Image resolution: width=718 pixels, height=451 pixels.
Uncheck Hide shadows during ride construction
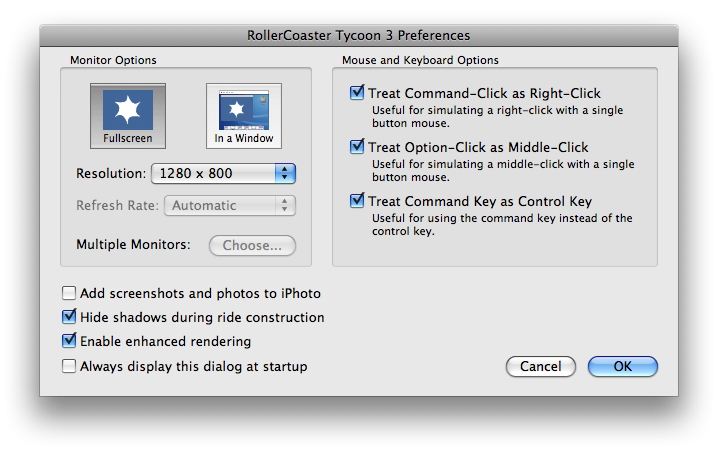(x=69, y=318)
